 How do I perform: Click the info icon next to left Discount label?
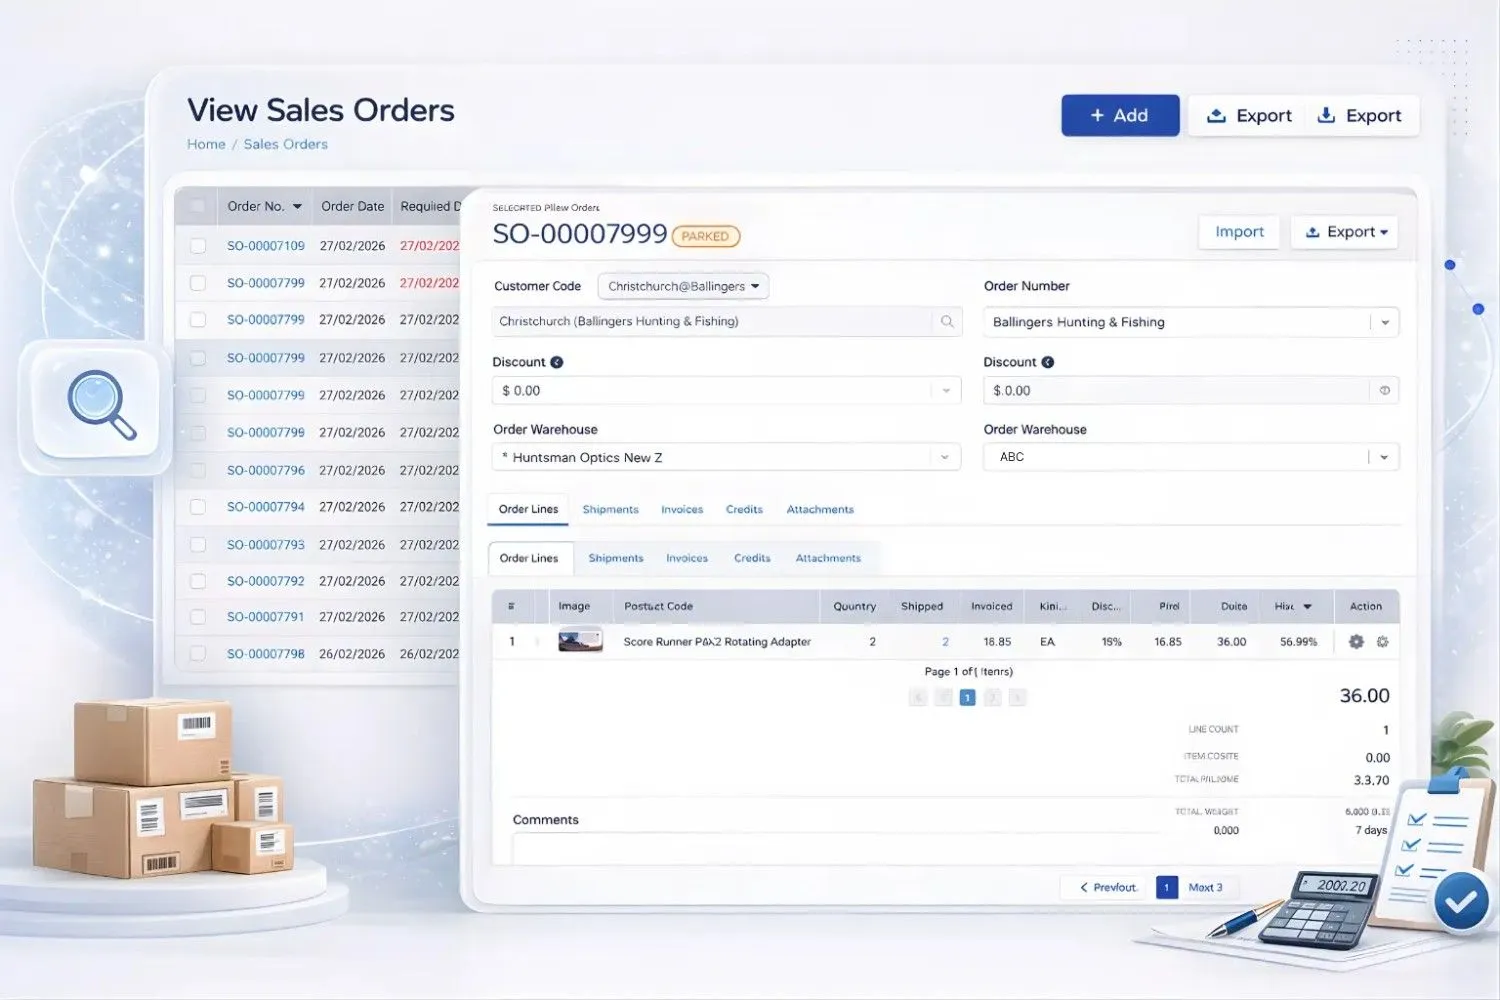557,361
